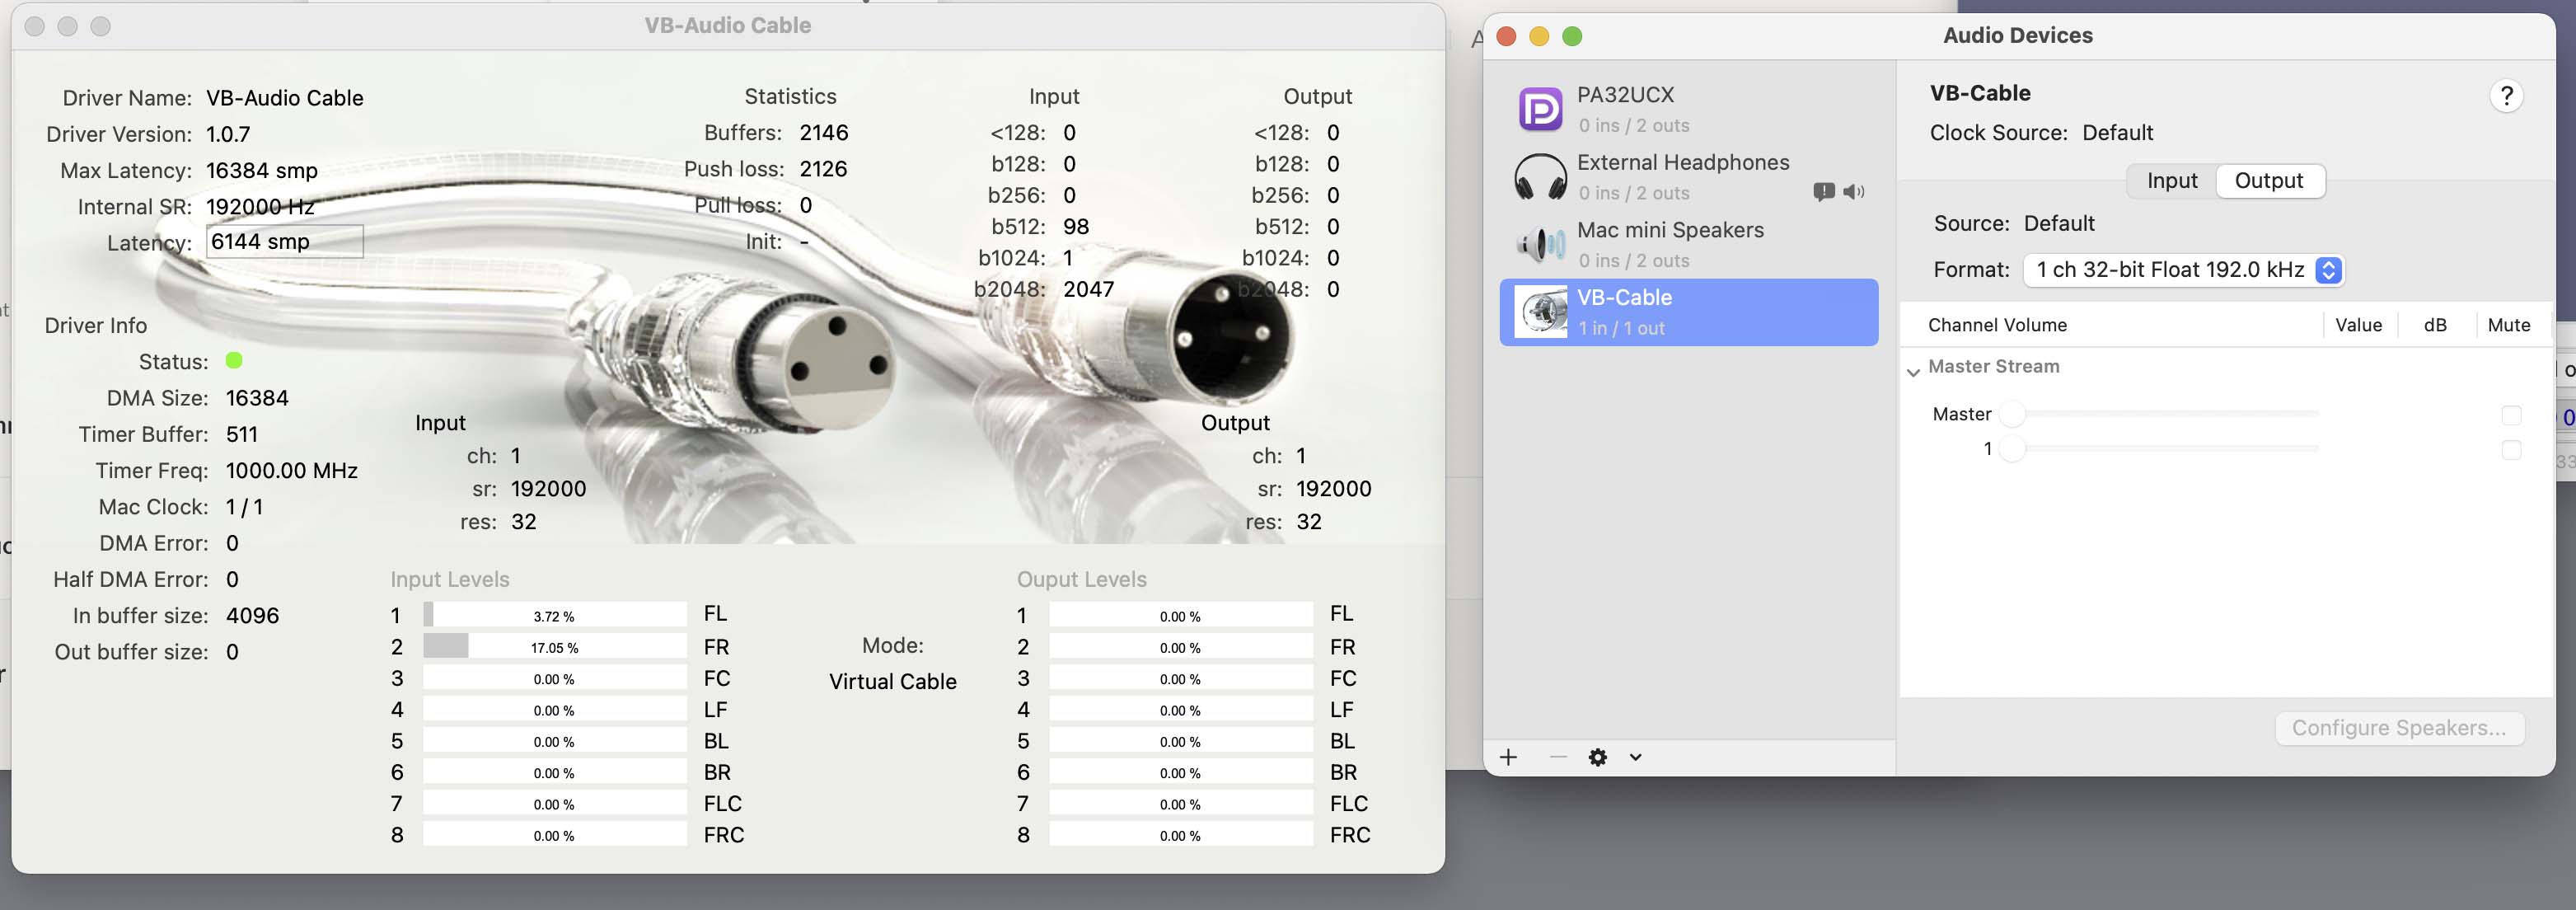The image size is (2576, 910).
Task: Click the Buffers 2146 statistic
Action: pyautogui.click(x=823, y=133)
